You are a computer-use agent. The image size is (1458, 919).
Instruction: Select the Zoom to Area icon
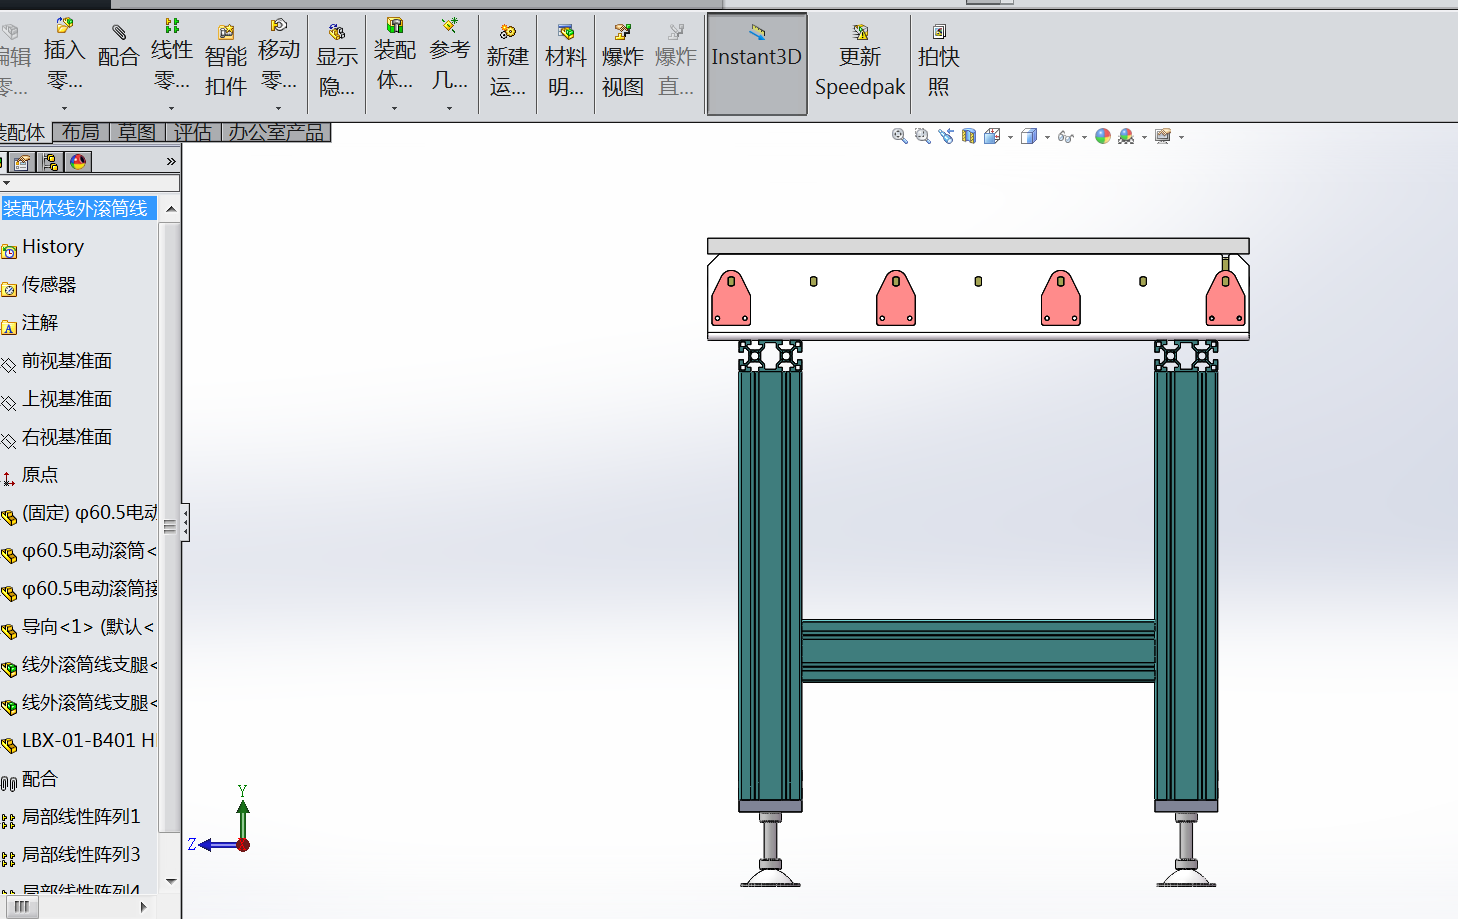click(922, 136)
